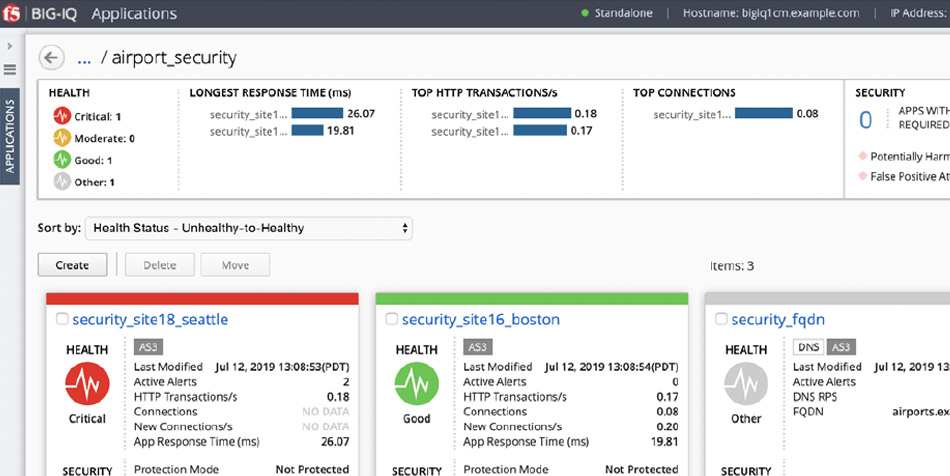Click the Applications header title
The width and height of the screenshot is (950, 476).
(x=134, y=14)
